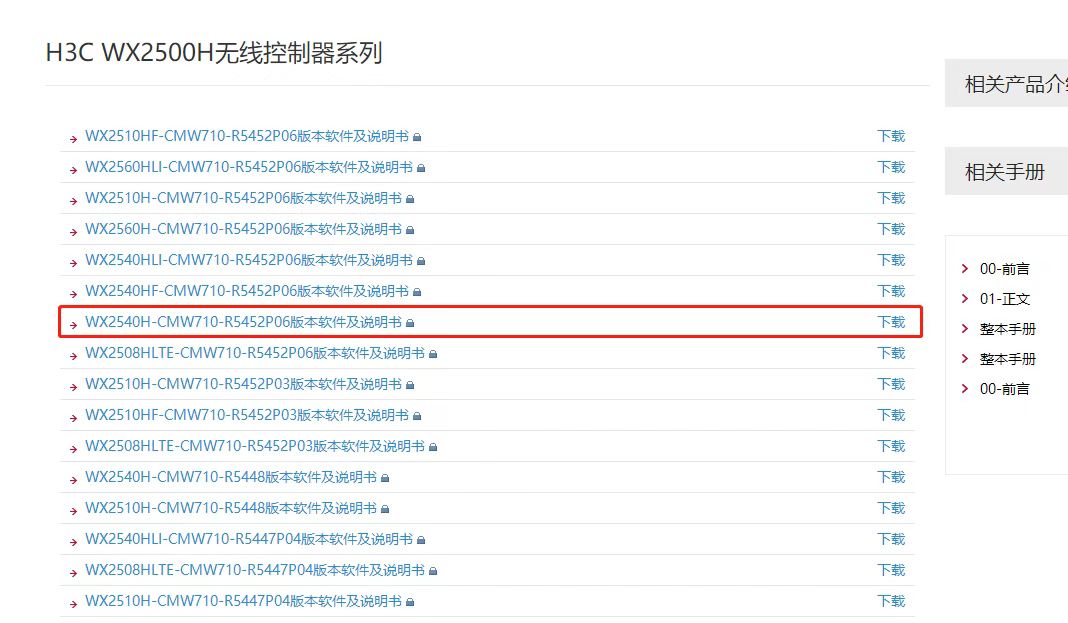Open WX2510HF-CMW710-R5452P06 software and release notes

coord(247,136)
